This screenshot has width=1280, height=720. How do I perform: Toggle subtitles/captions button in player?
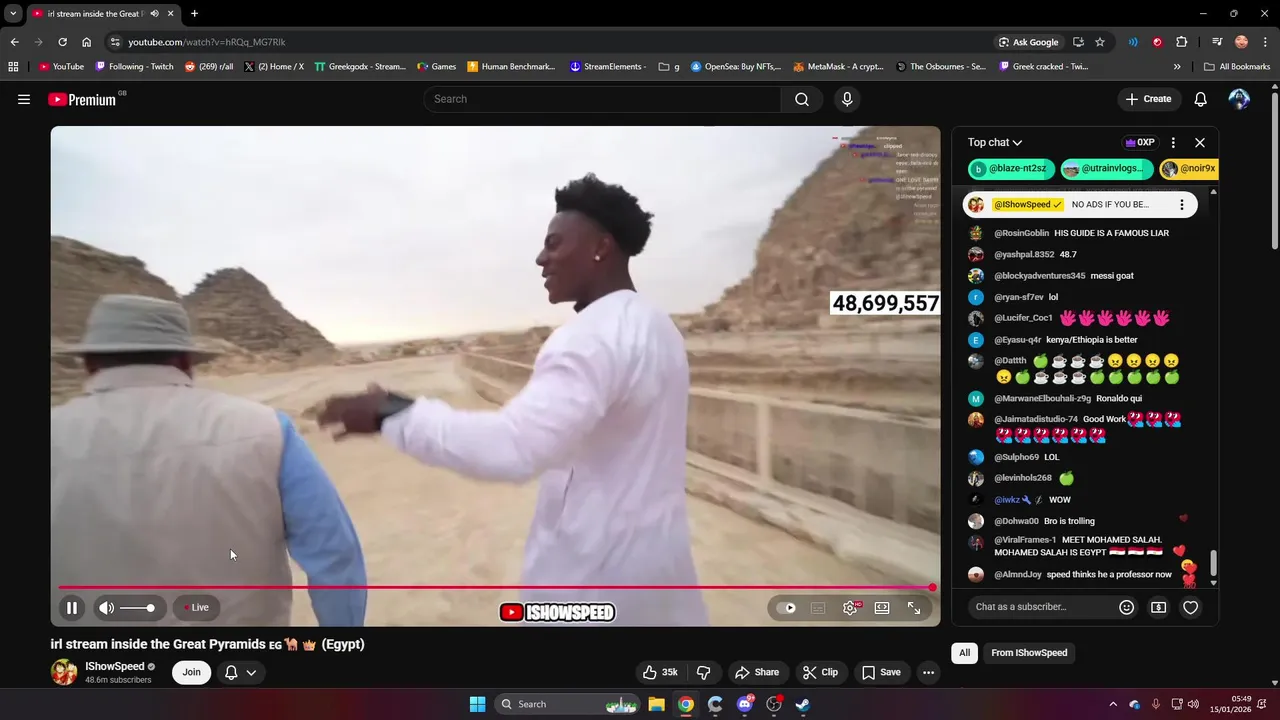[x=818, y=607]
